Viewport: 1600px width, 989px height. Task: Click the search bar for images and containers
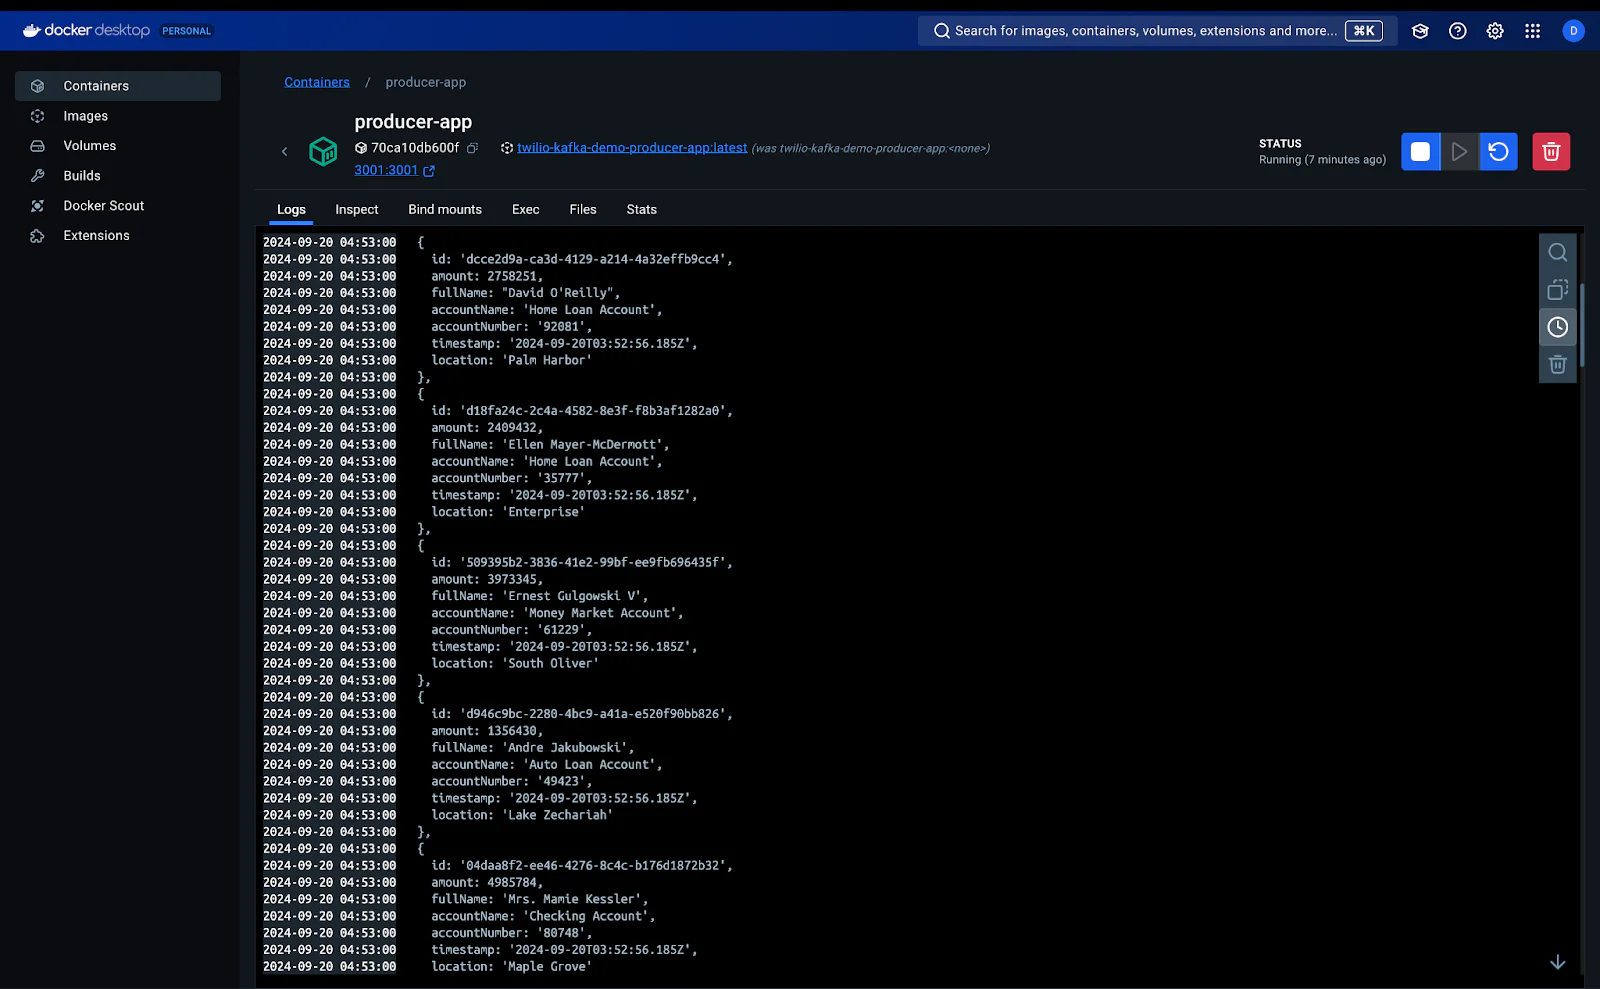[x=1157, y=31]
